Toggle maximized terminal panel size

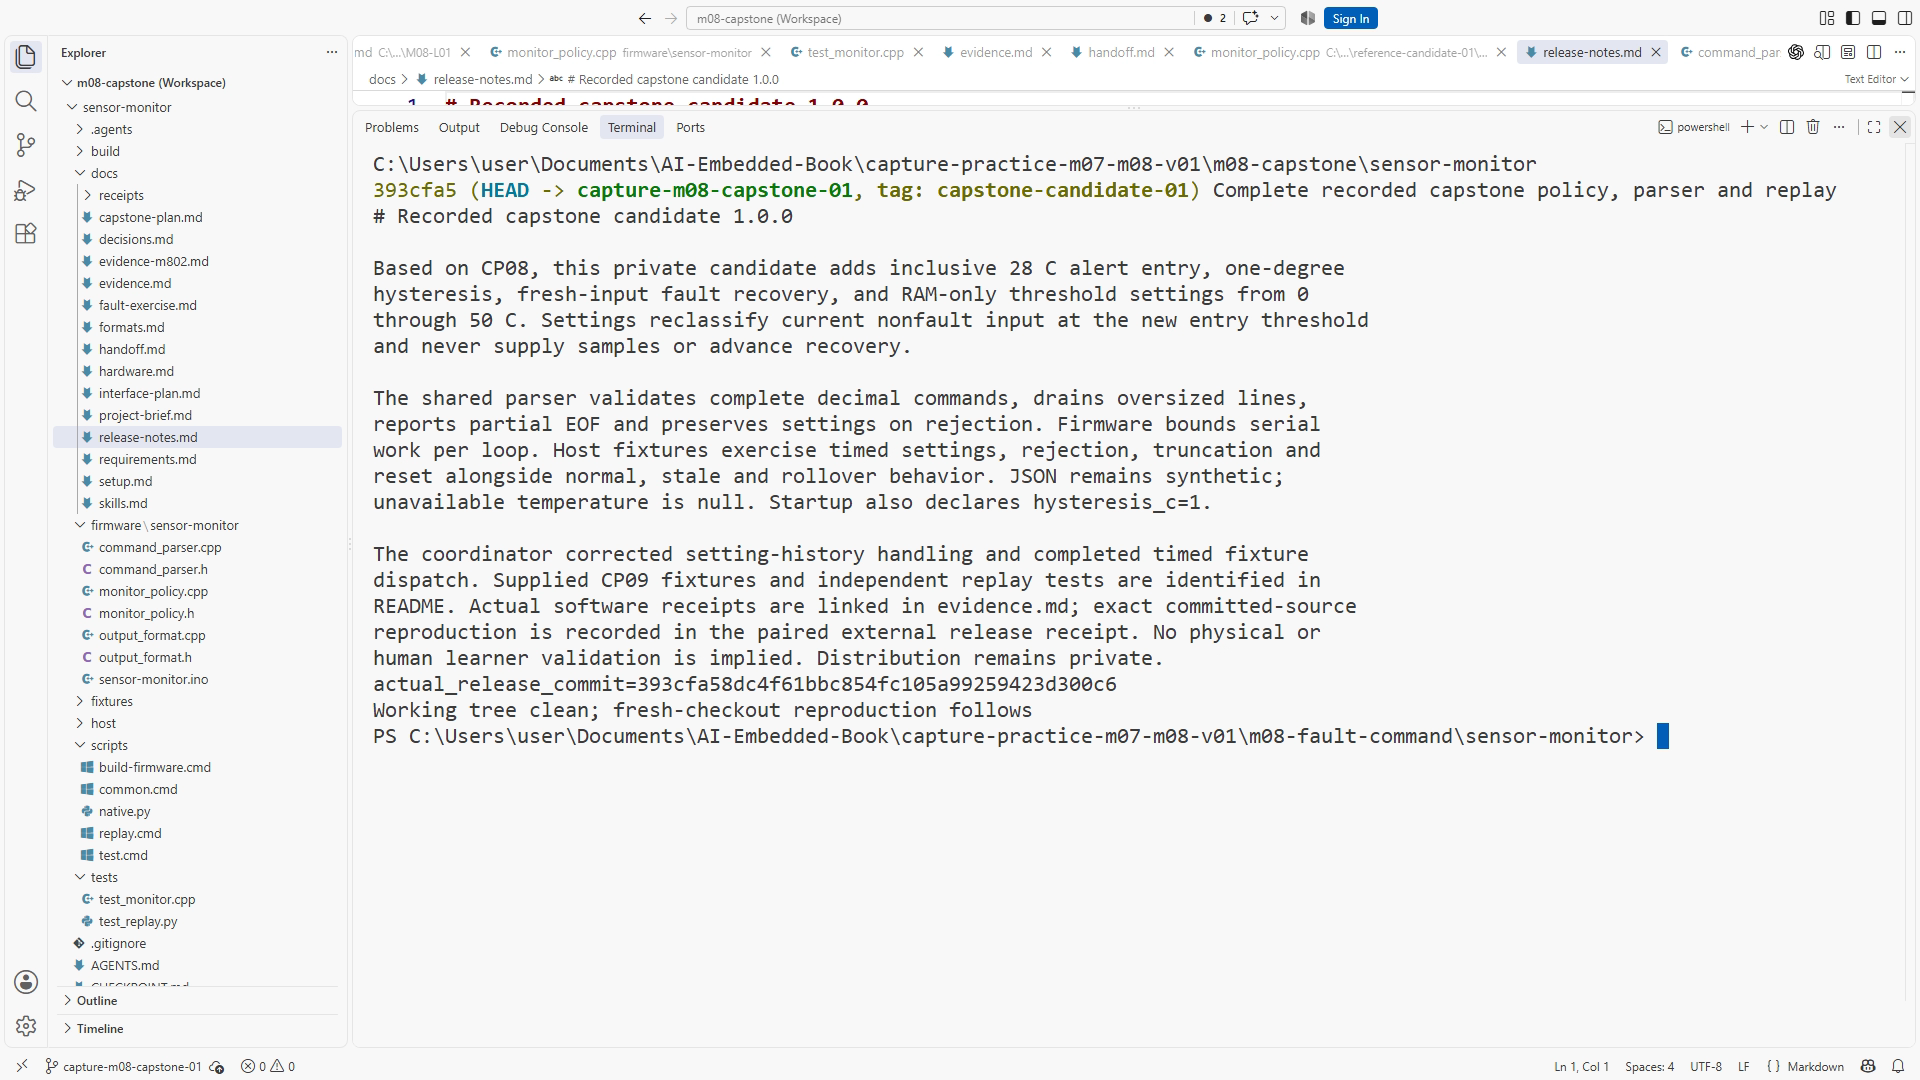click(x=1874, y=127)
